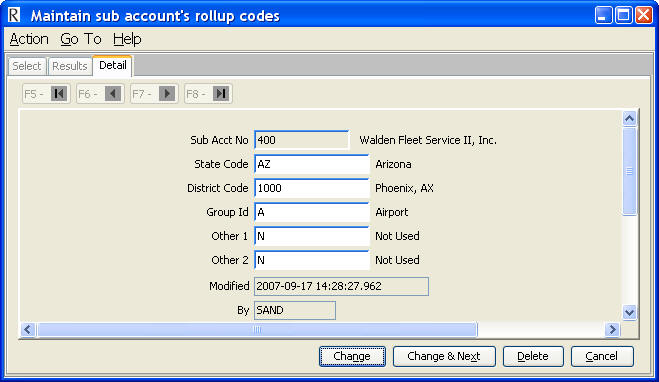
Task: Click vertical scrollbar up arrow
Action: pyautogui.click(x=629, y=119)
